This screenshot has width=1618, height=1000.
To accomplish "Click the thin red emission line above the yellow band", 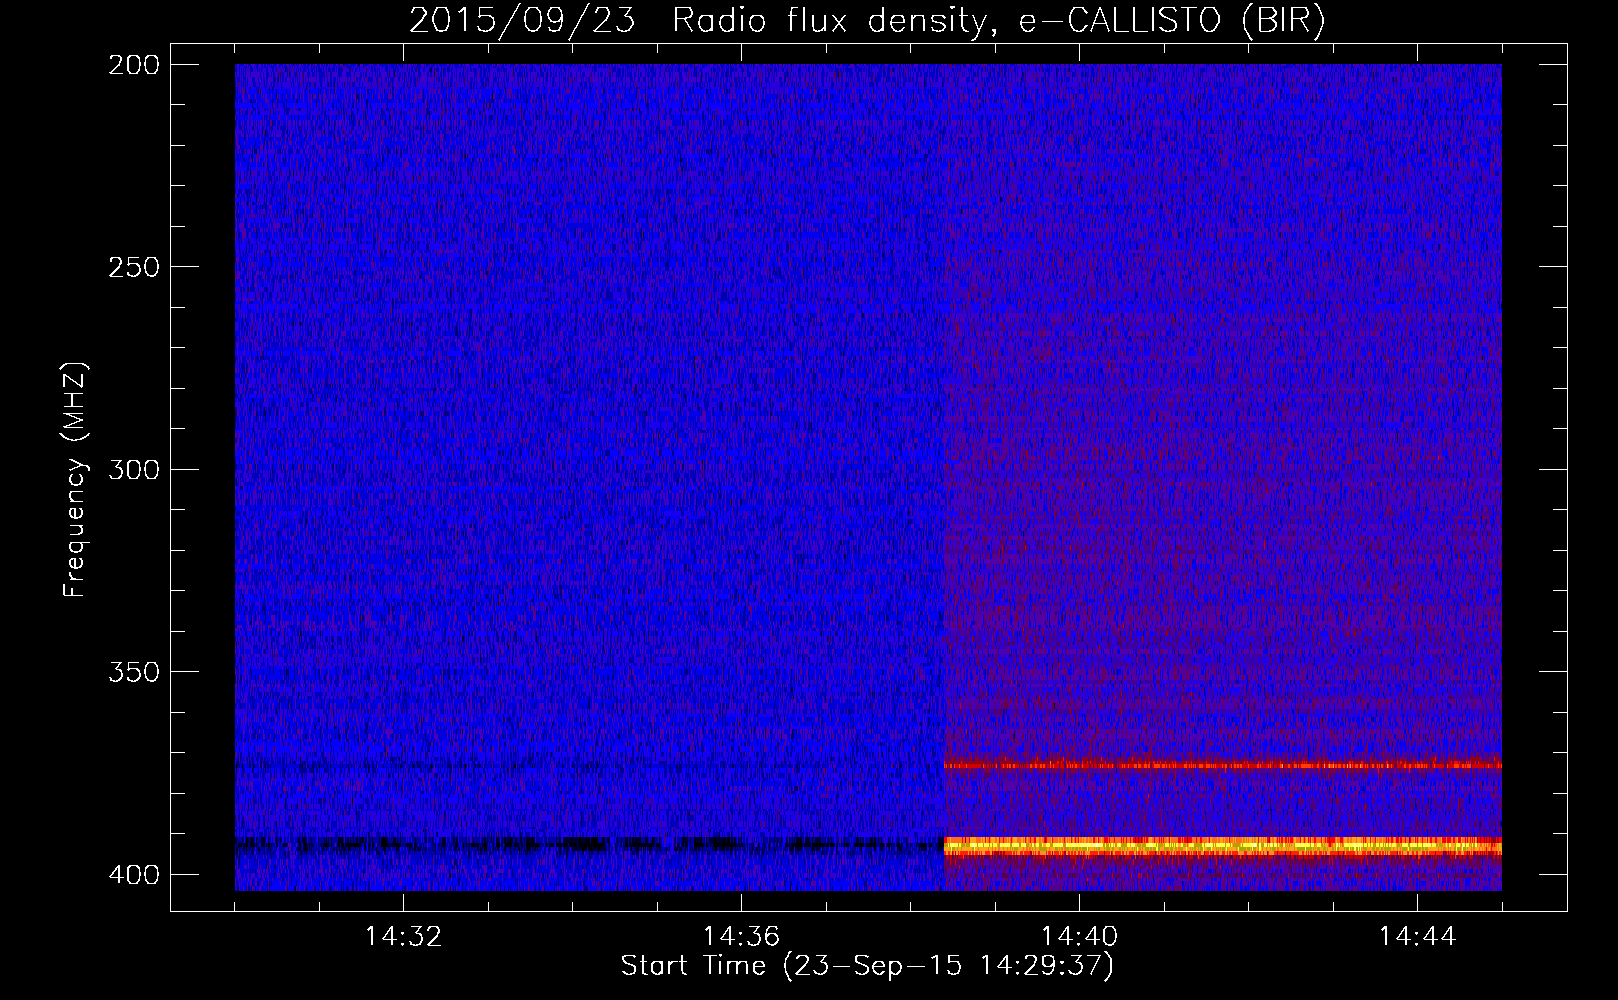I will (x=1223, y=765).
